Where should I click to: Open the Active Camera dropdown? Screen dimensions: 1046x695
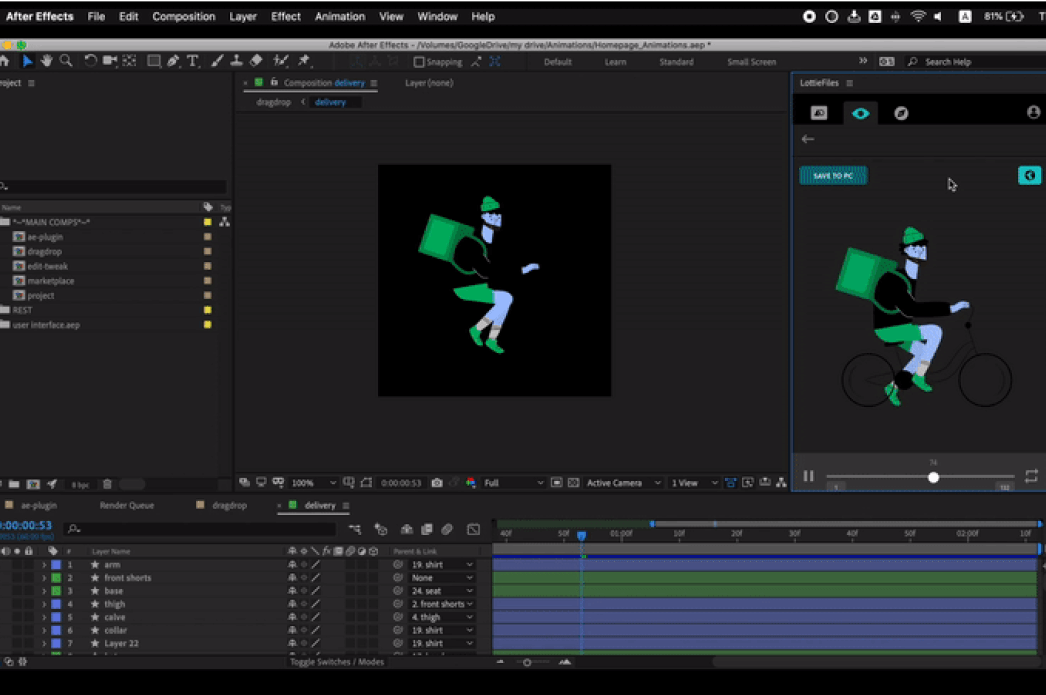coord(624,482)
